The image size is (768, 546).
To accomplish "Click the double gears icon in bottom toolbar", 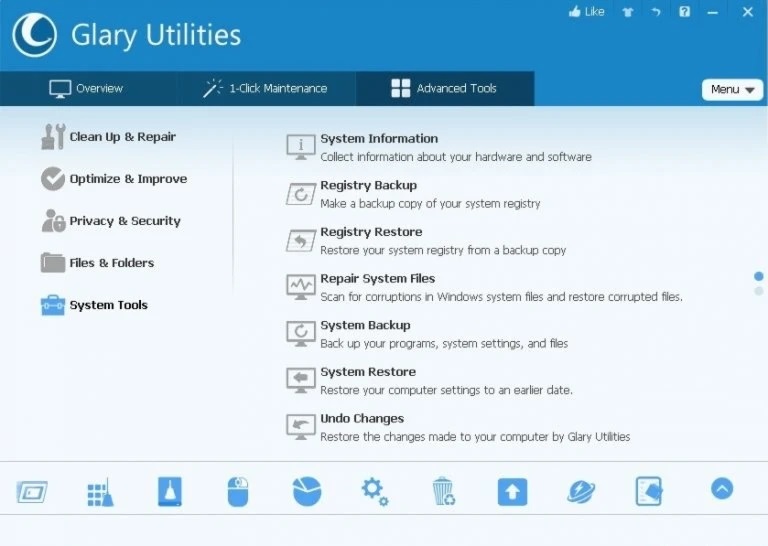I will point(375,491).
